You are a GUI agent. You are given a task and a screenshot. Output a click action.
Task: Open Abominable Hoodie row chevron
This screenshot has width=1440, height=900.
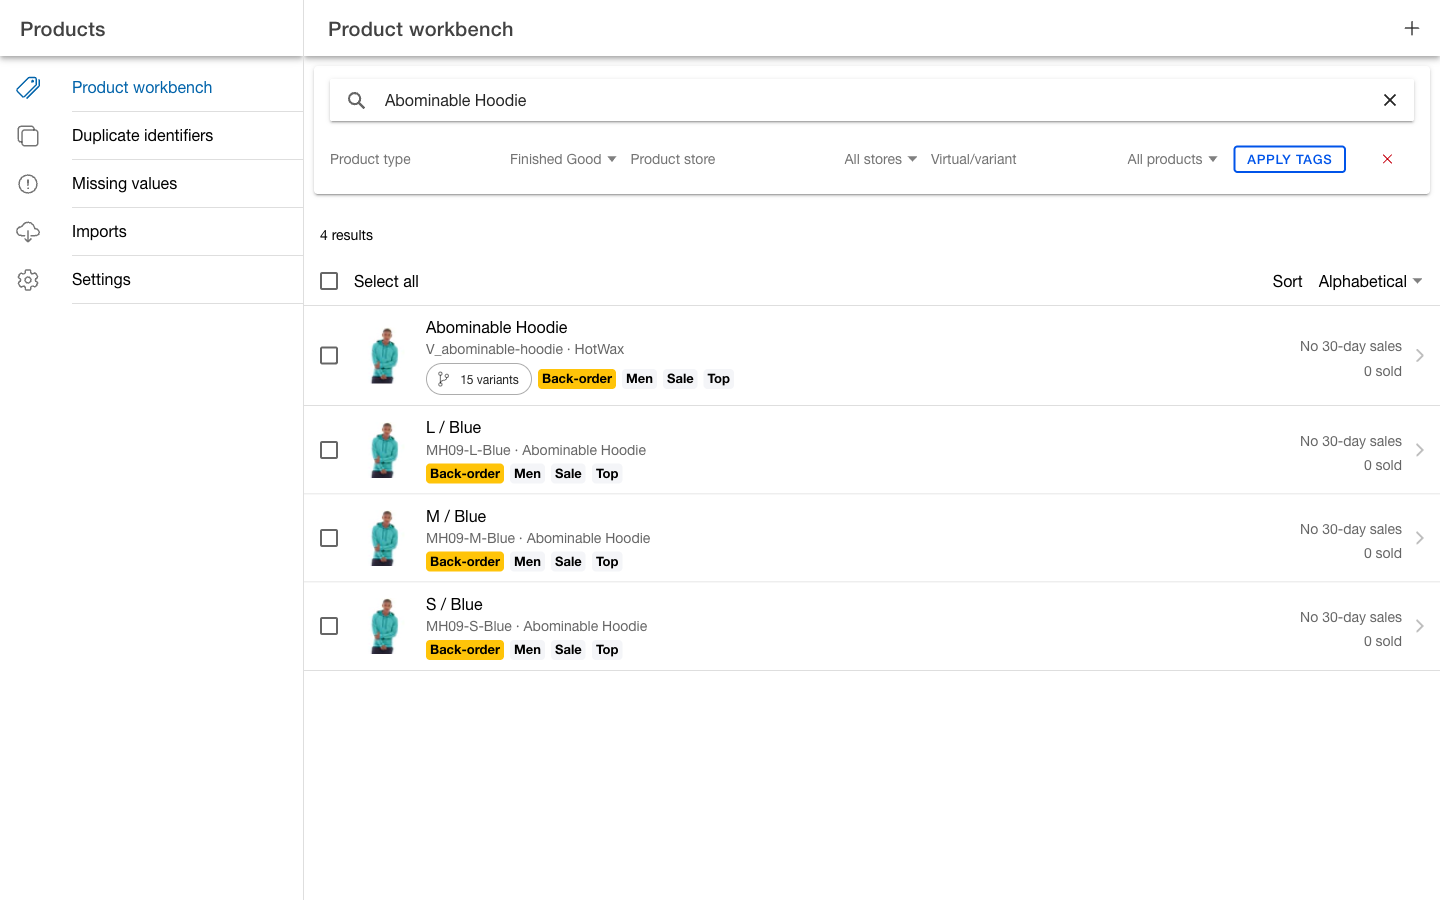point(1420,356)
